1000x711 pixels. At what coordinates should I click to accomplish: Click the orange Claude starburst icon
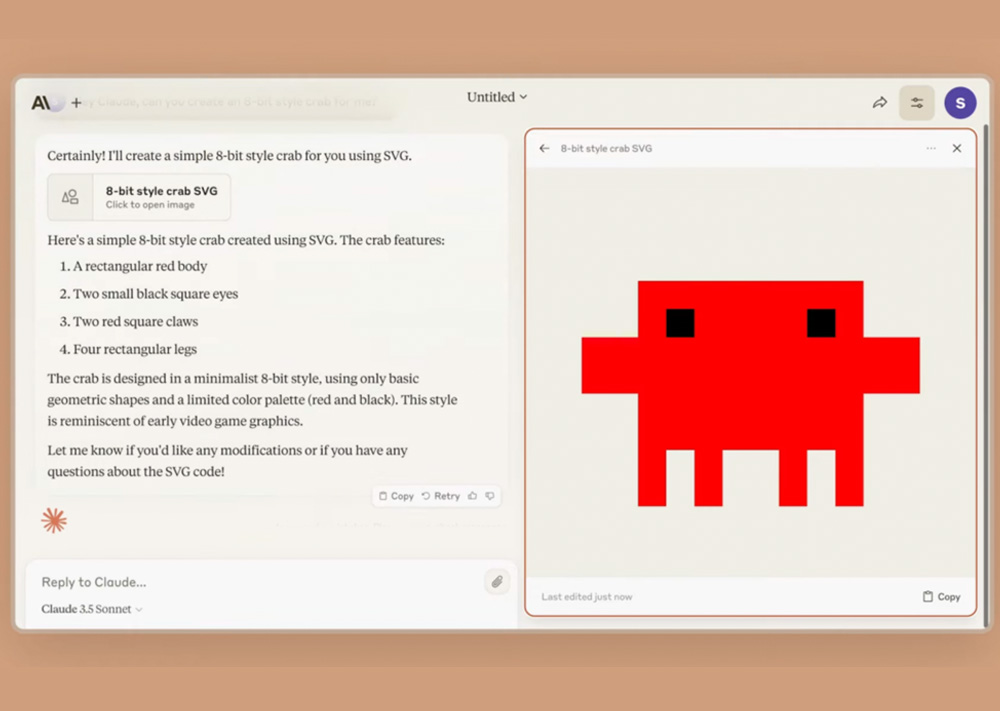tap(54, 520)
